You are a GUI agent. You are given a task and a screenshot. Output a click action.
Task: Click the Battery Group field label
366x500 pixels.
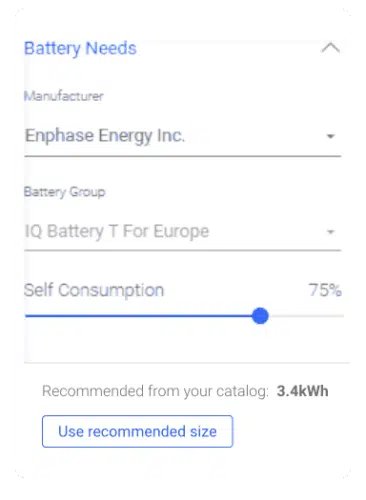65,192
